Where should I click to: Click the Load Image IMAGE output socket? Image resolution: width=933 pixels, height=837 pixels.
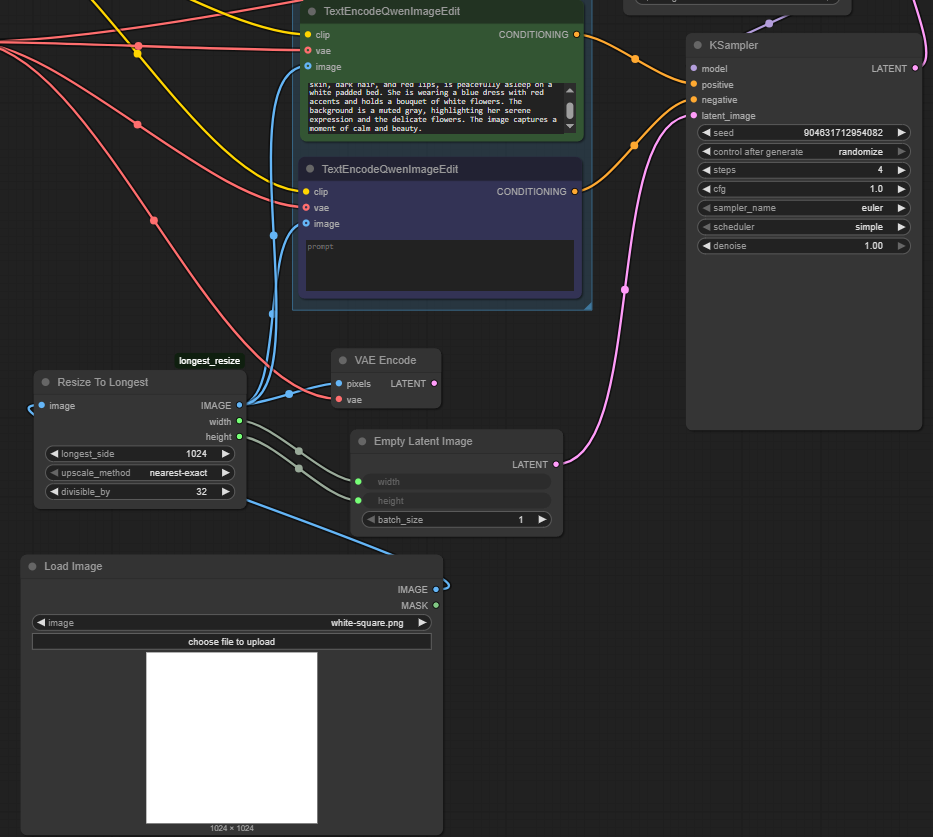click(436, 590)
